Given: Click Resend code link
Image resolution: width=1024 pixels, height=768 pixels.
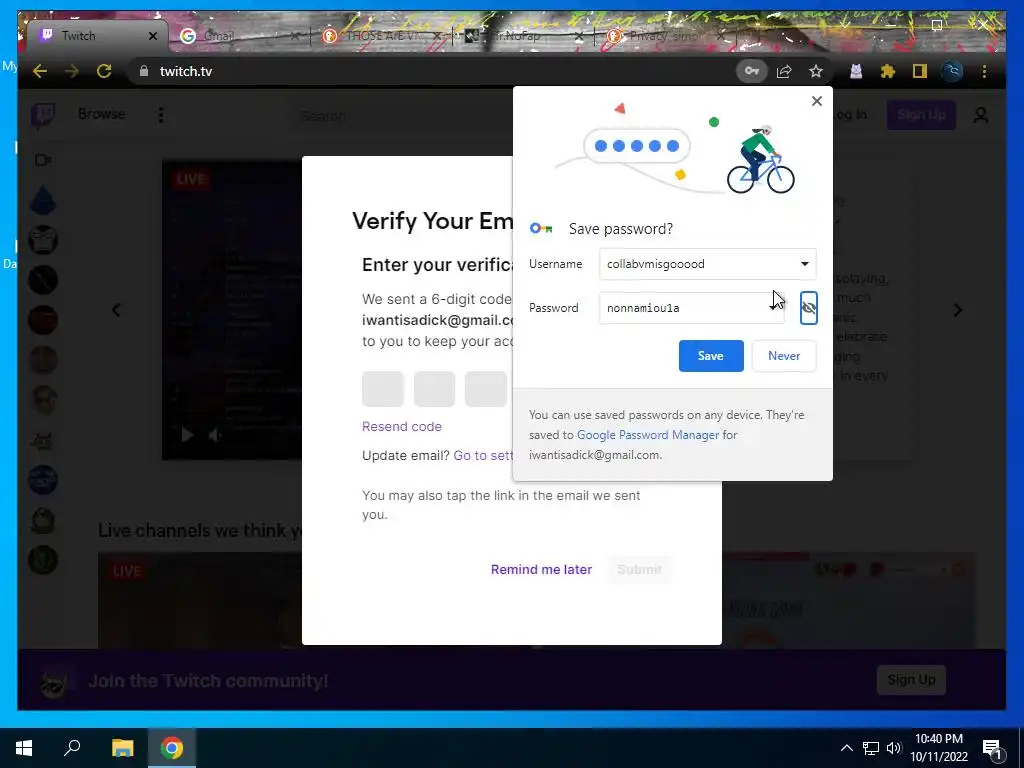Looking at the screenshot, I should click(402, 426).
